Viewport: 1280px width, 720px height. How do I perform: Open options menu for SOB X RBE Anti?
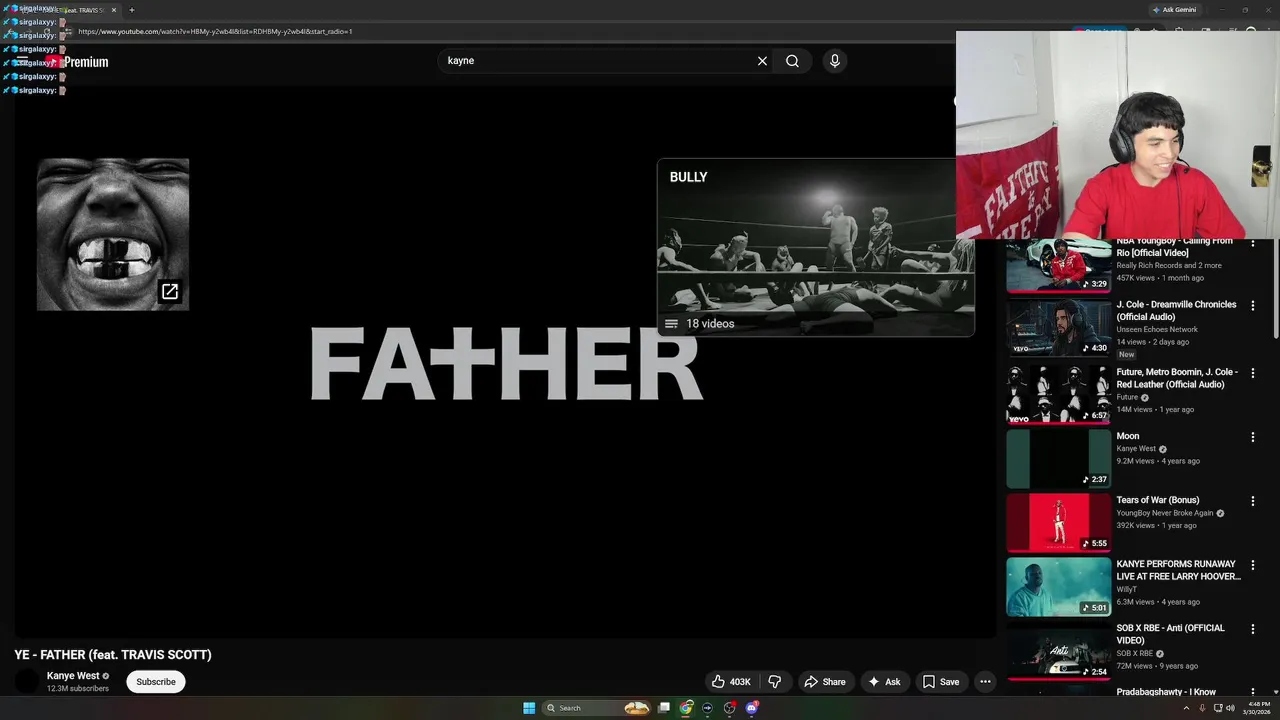[1252, 629]
